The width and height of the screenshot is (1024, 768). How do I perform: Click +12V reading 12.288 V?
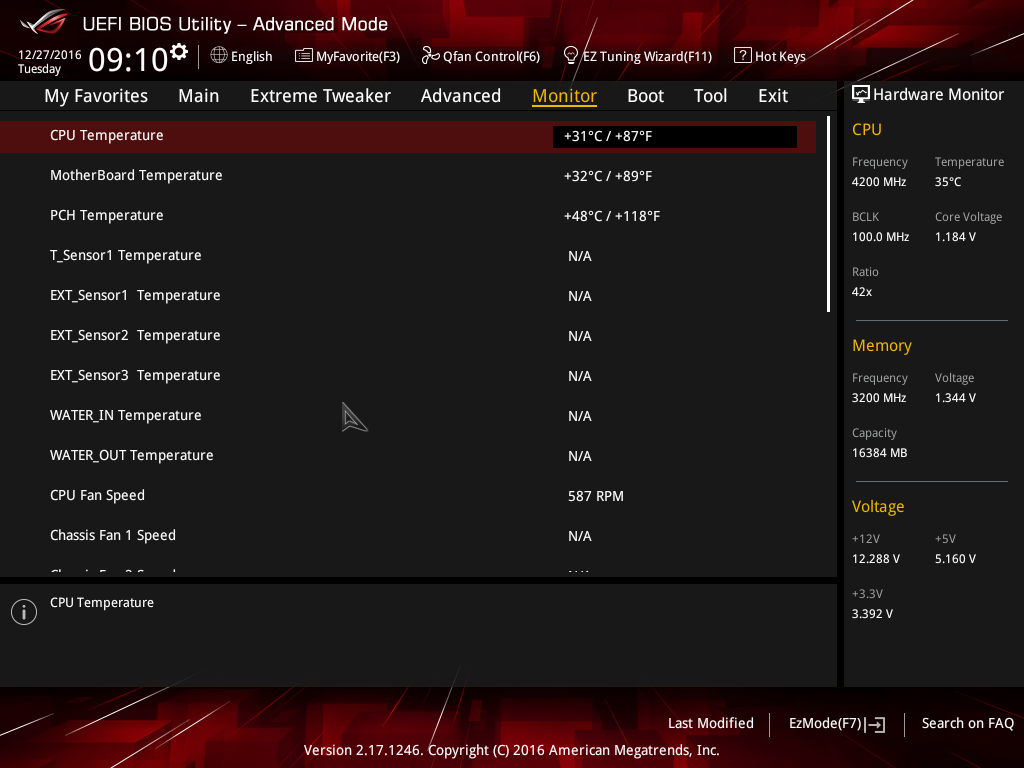(876, 559)
